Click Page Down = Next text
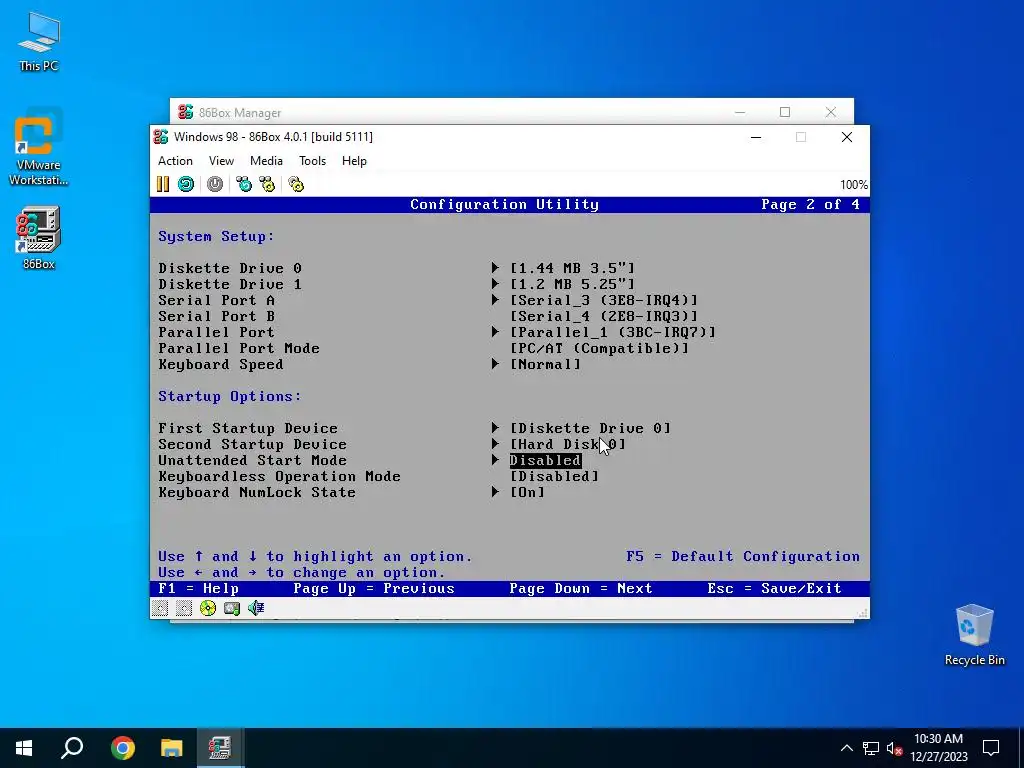 581,588
